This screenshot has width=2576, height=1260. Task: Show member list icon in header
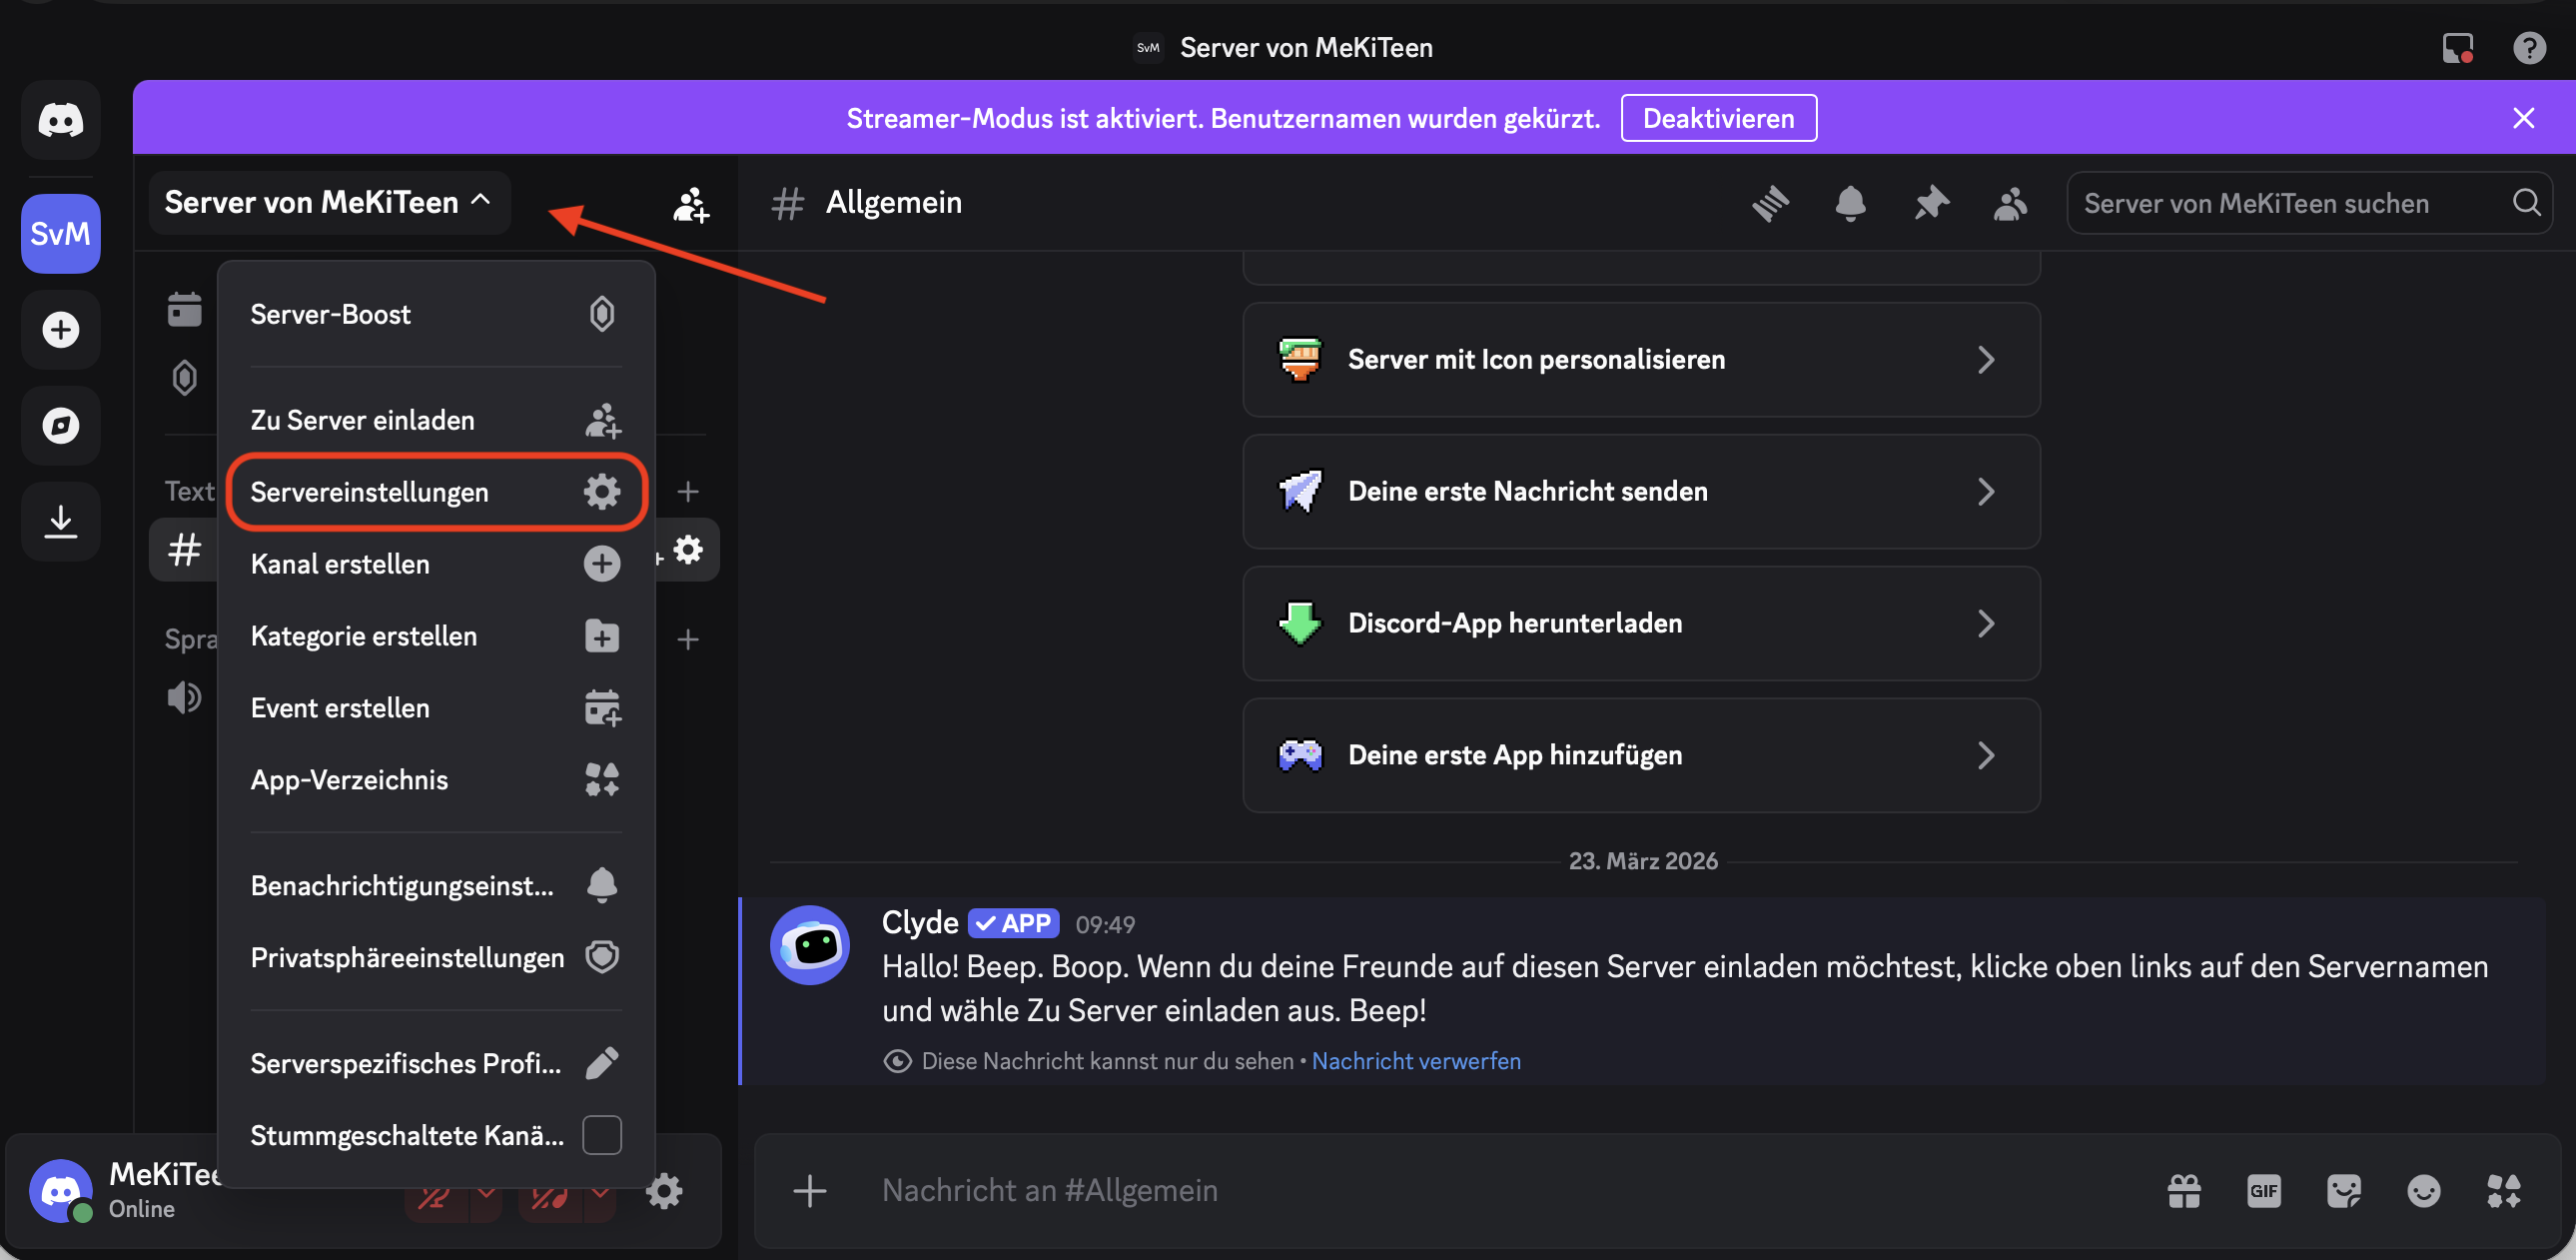click(x=2010, y=203)
